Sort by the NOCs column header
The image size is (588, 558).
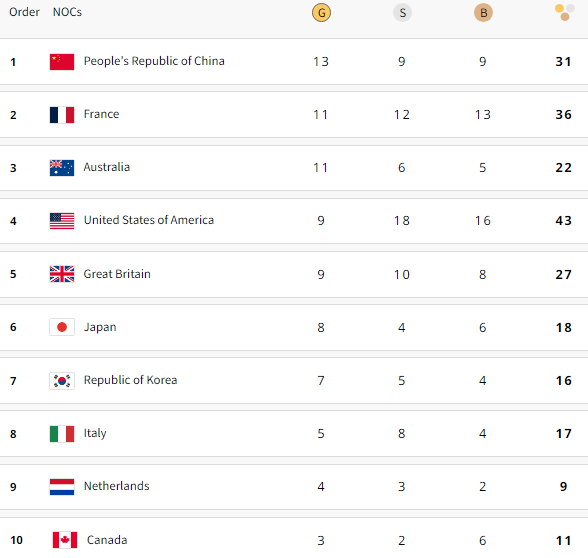[67, 12]
